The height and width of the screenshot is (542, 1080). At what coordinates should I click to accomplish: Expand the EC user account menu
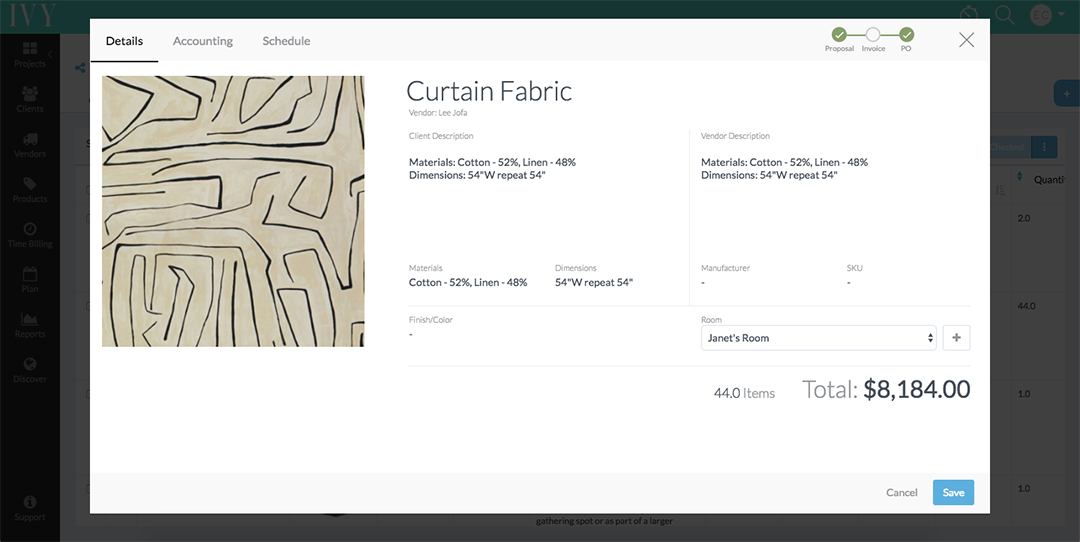(x=1047, y=14)
